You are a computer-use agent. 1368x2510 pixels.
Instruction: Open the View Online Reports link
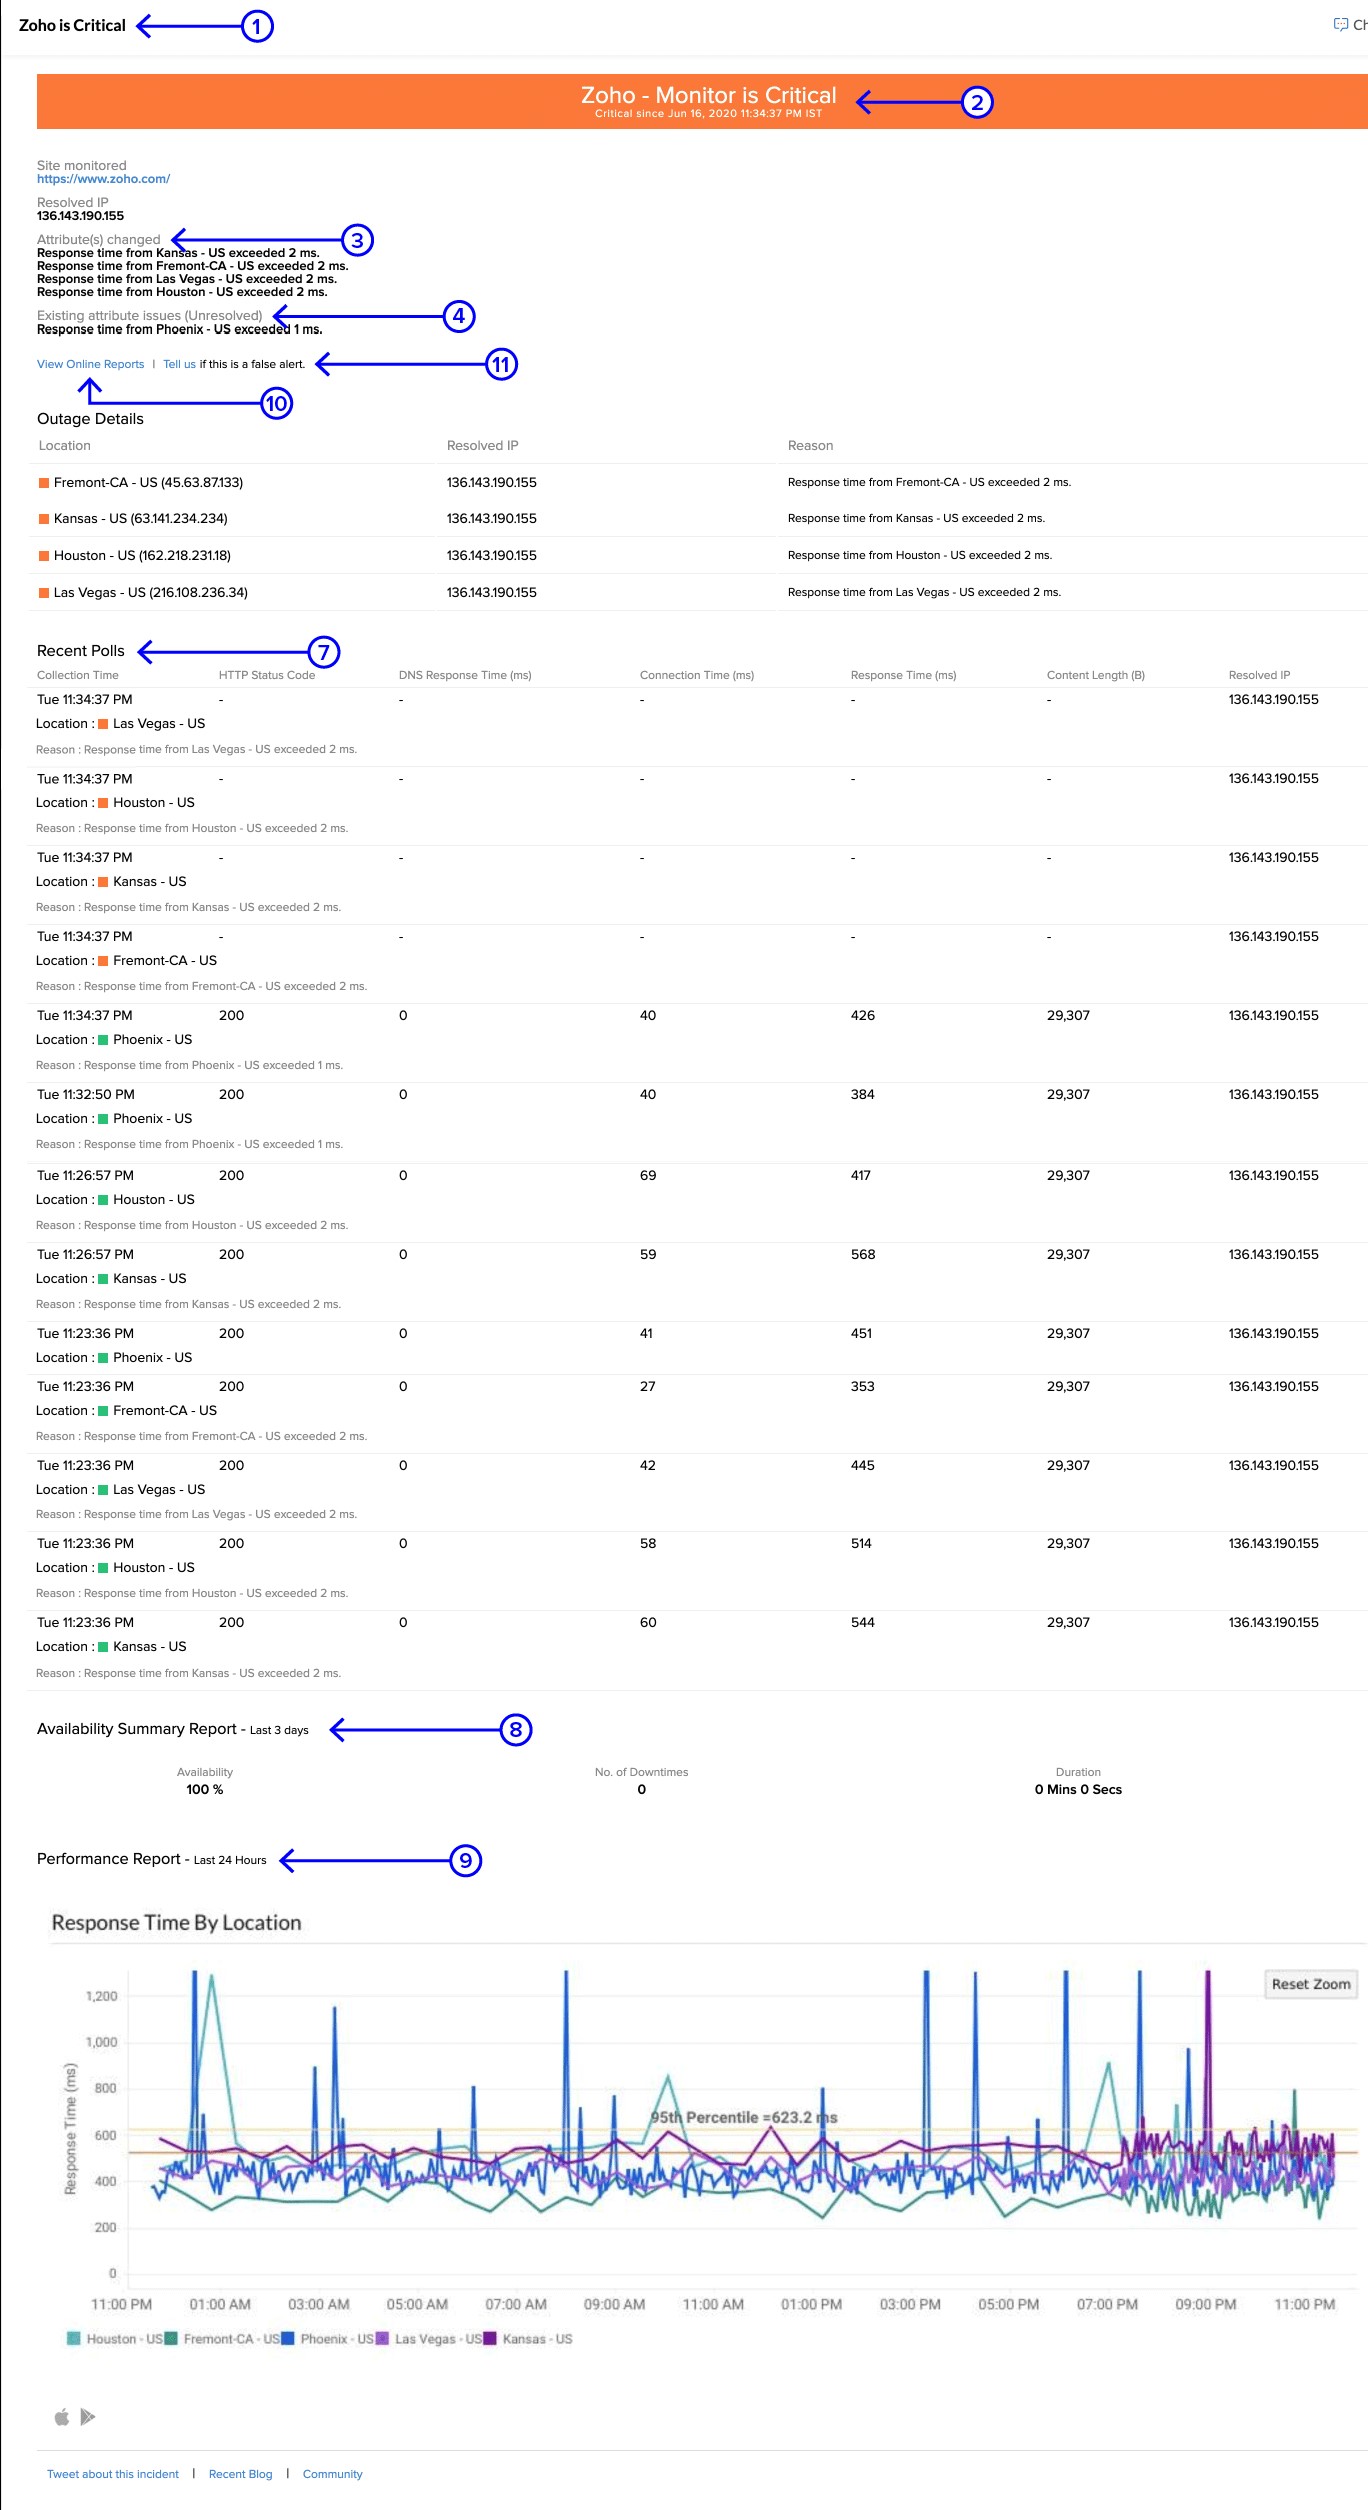(x=90, y=364)
